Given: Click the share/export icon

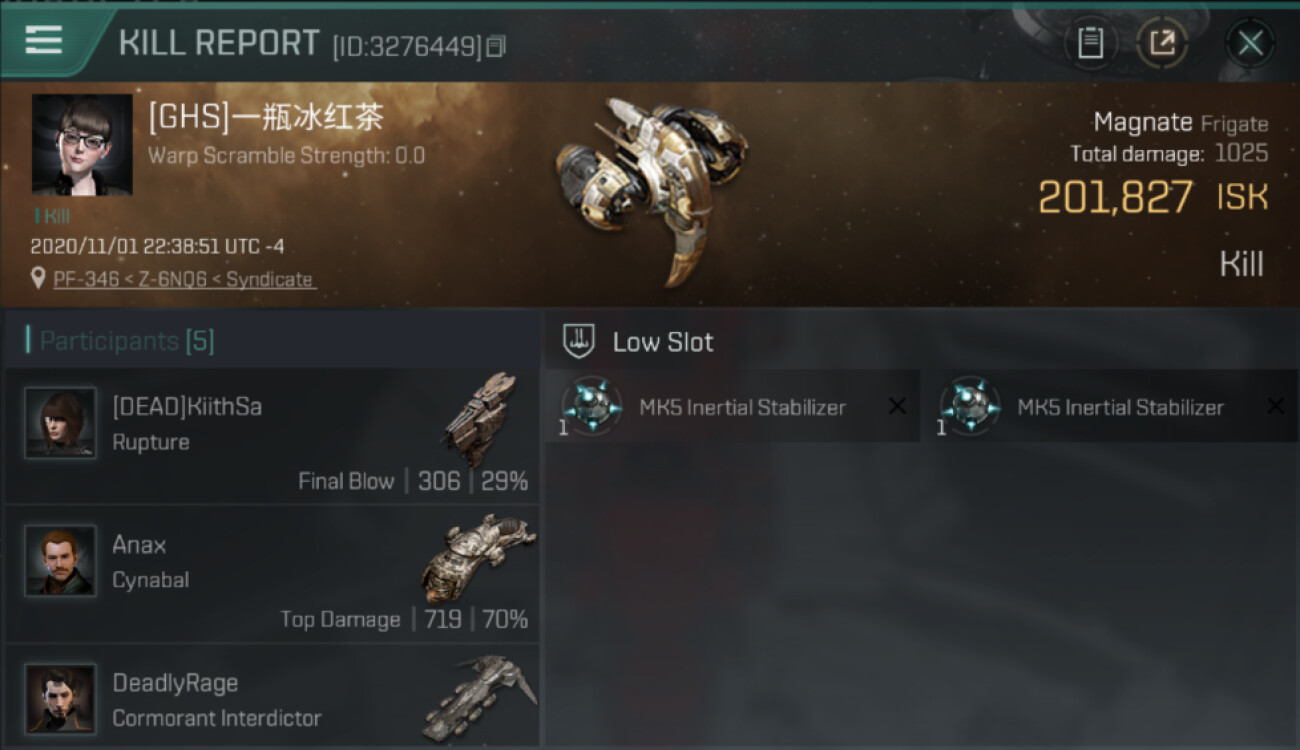Looking at the screenshot, I should coord(1162,43).
